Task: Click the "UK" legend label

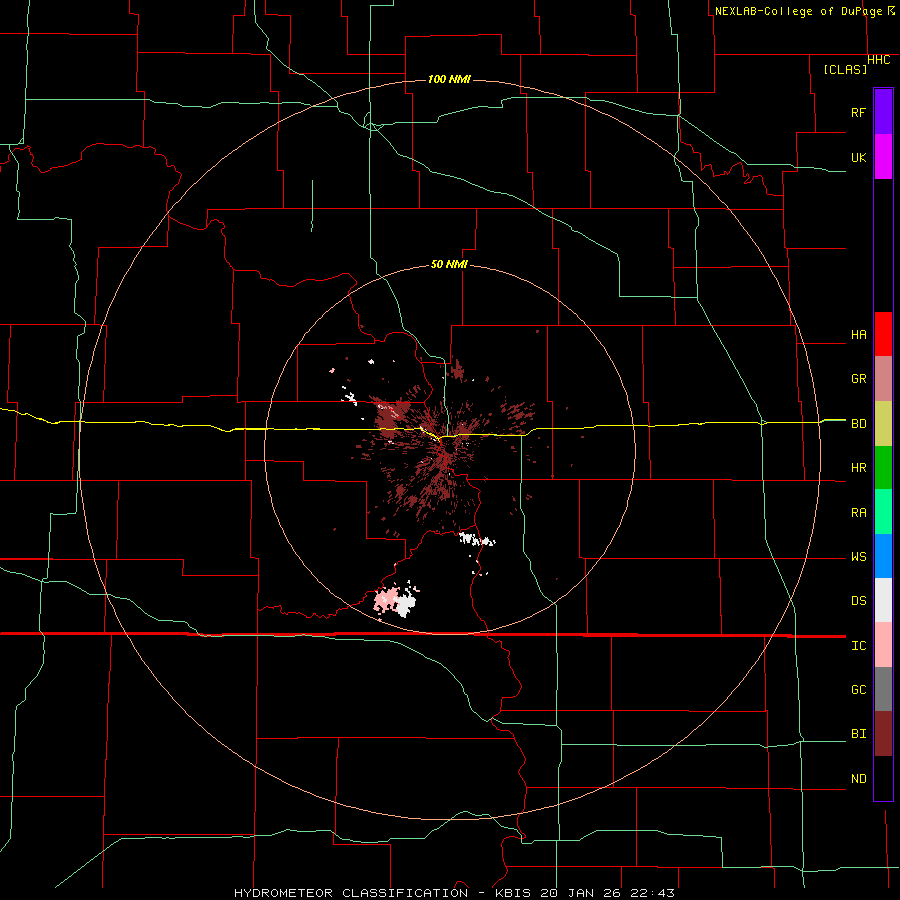Action: [x=858, y=157]
